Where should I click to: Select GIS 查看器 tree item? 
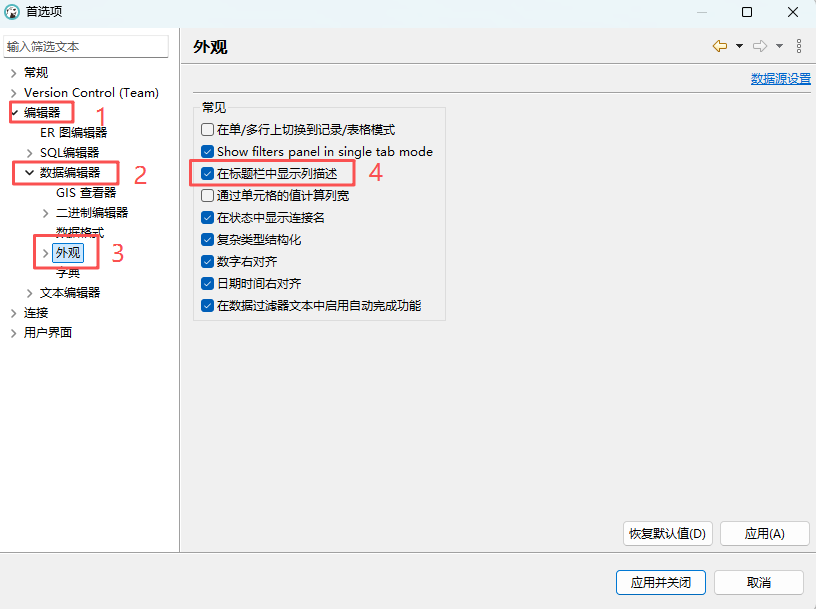(x=86, y=193)
